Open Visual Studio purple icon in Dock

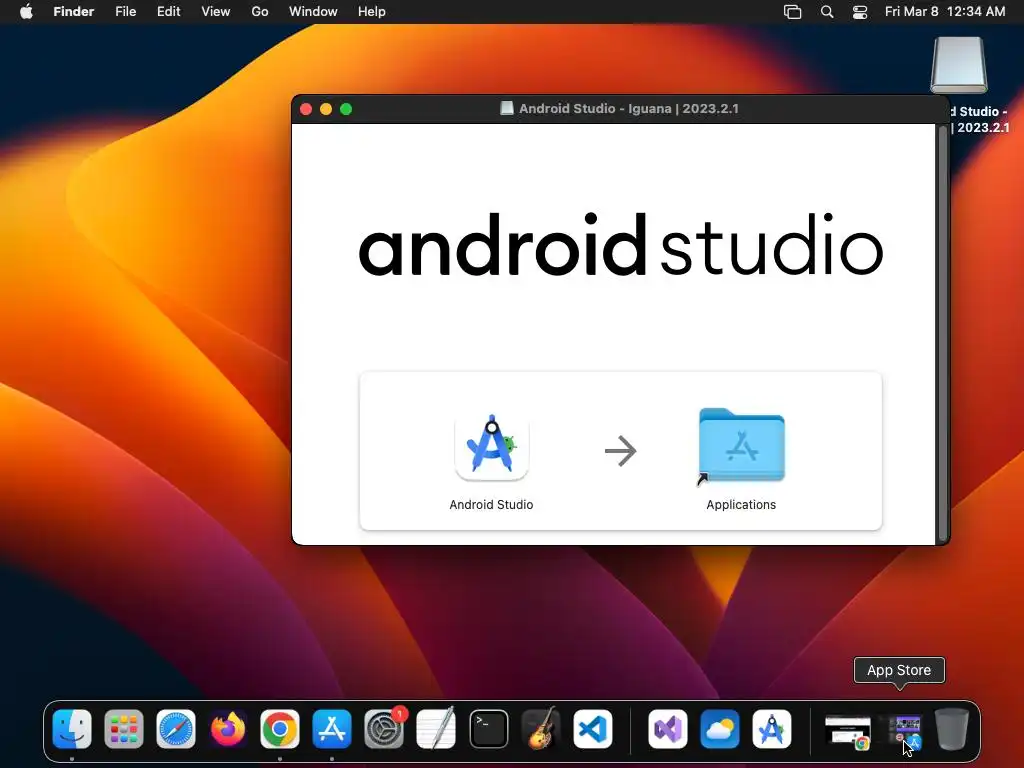667,728
